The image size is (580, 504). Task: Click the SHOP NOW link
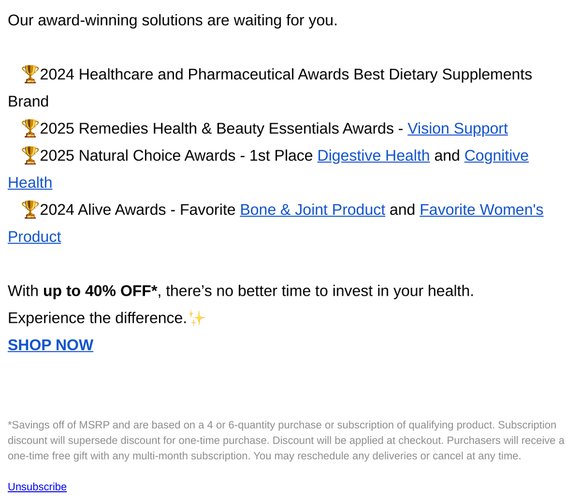tap(51, 345)
